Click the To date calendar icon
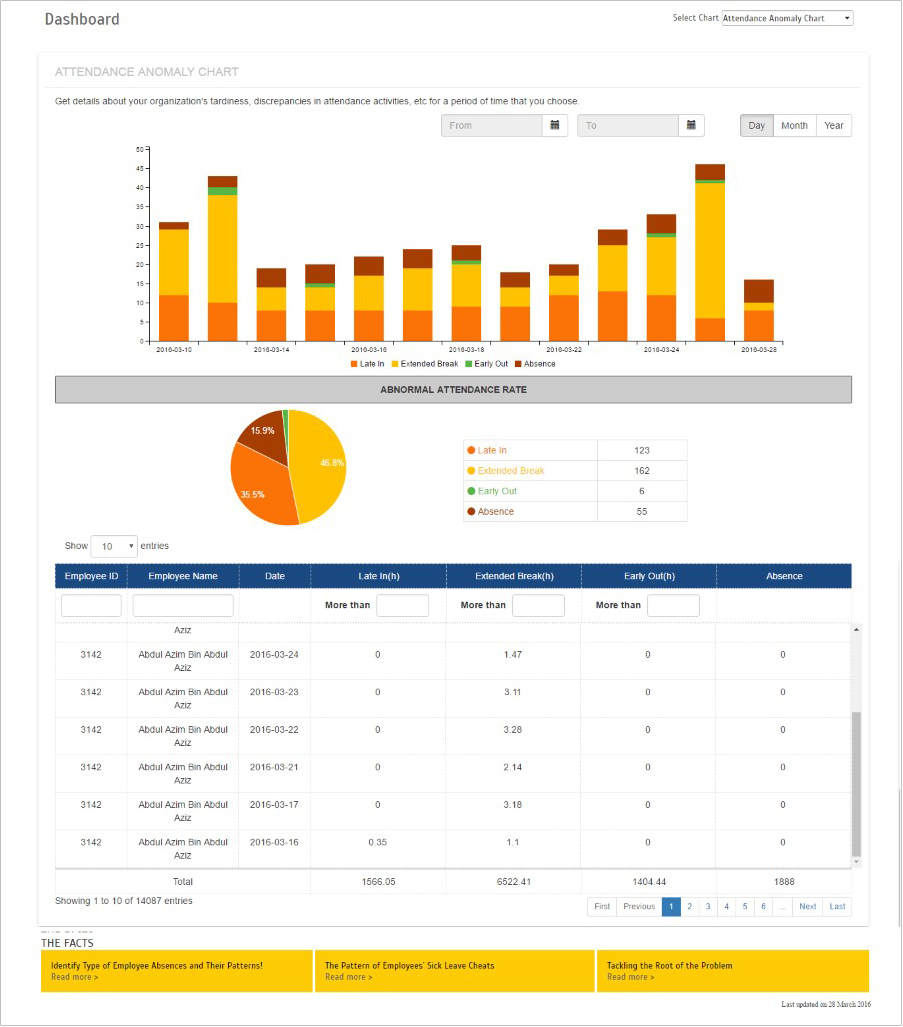Image resolution: width=903 pixels, height=1027 pixels. [691, 126]
